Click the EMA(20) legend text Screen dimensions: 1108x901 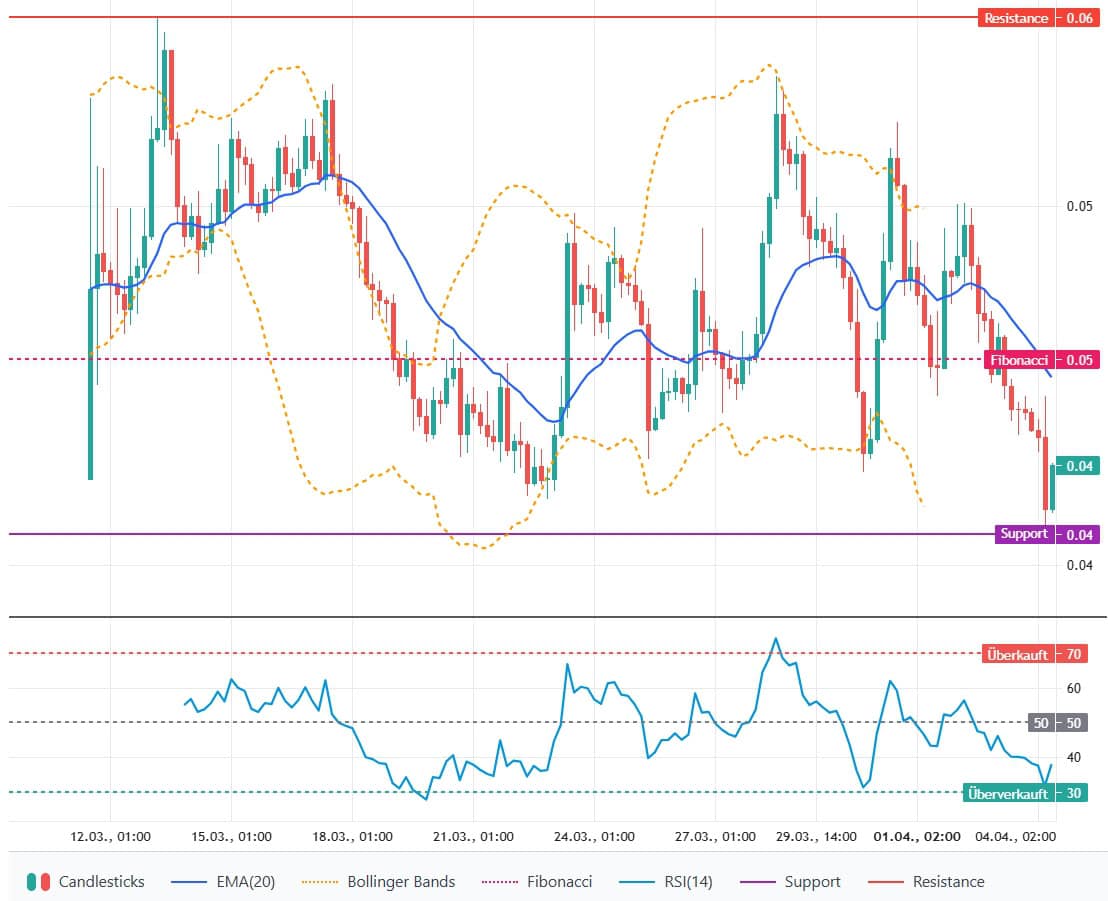click(246, 881)
